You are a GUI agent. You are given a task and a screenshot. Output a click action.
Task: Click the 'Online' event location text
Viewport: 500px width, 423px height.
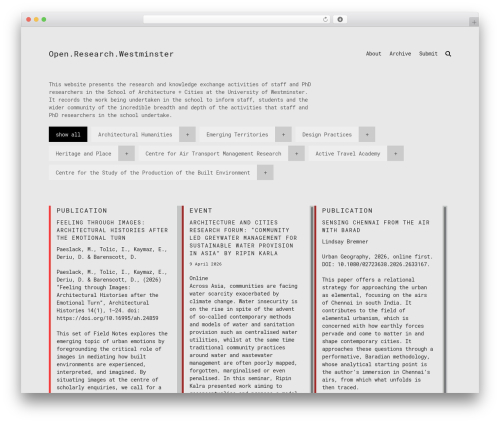pos(199,278)
